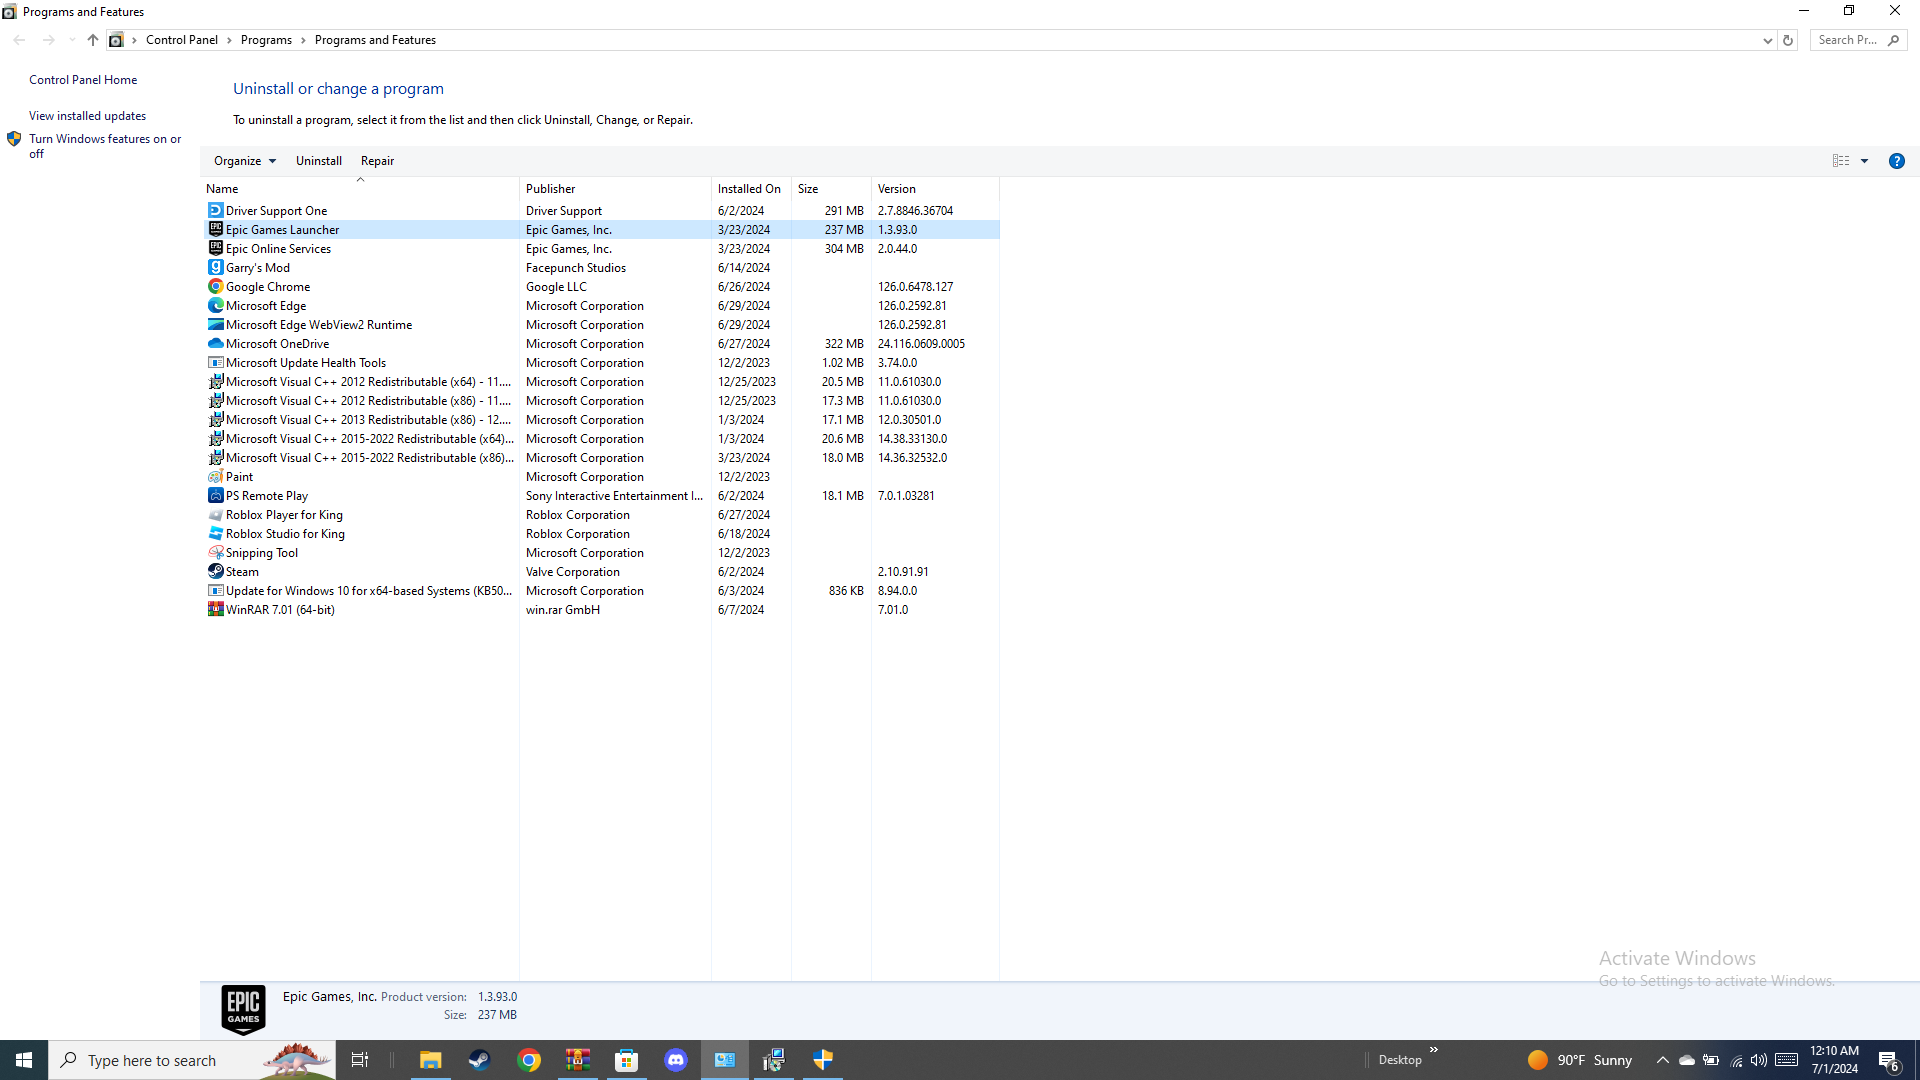The image size is (1920, 1080).
Task: Click the Valve Corporation publisher cell
Action: pyautogui.click(x=573, y=572)
